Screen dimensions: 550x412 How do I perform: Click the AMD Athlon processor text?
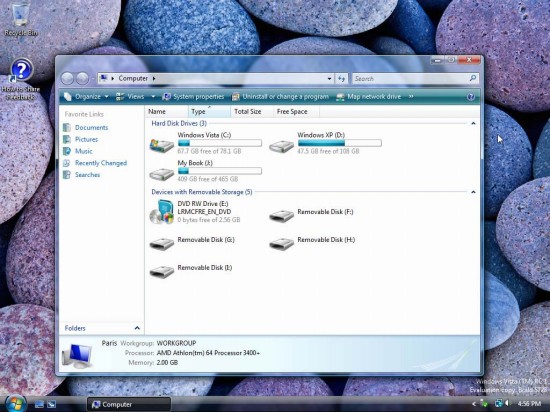[208, 353]
